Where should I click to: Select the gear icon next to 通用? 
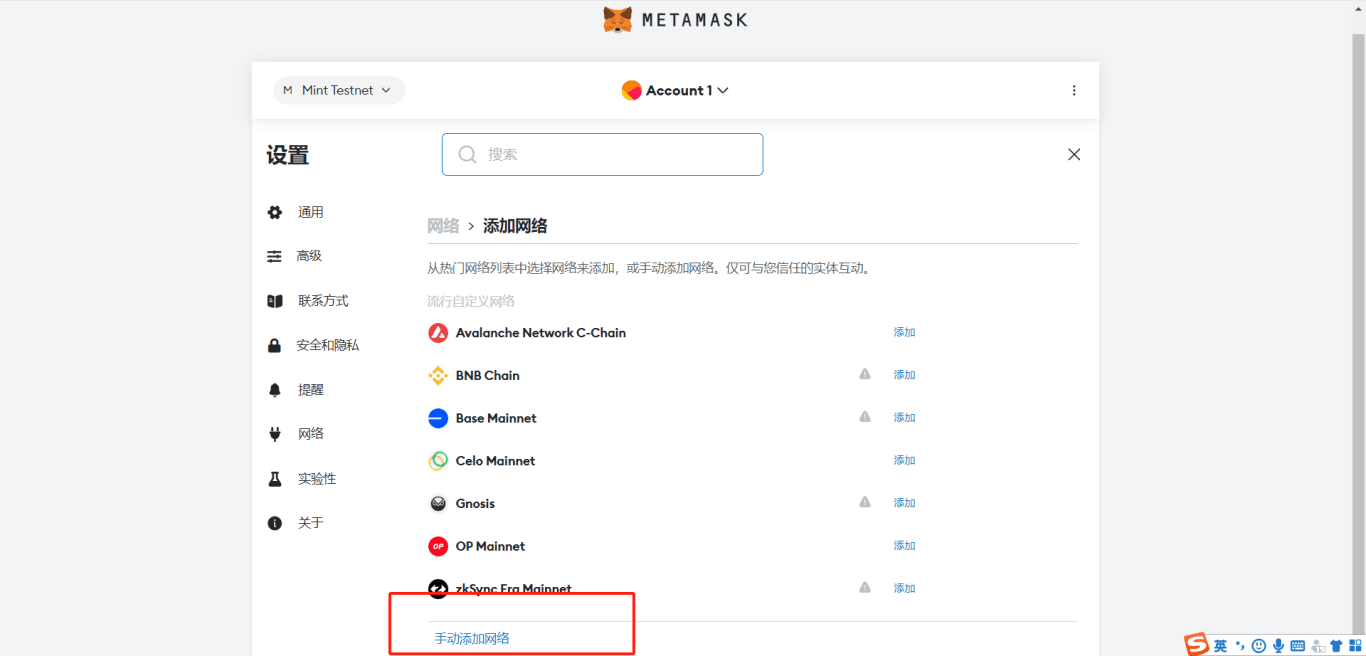[x=274, y=212]
